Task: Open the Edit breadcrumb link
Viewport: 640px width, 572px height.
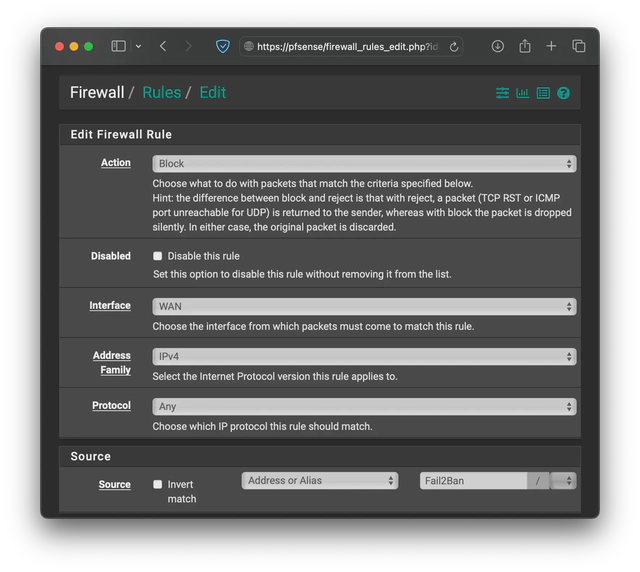Action: [x=213, y=93]
